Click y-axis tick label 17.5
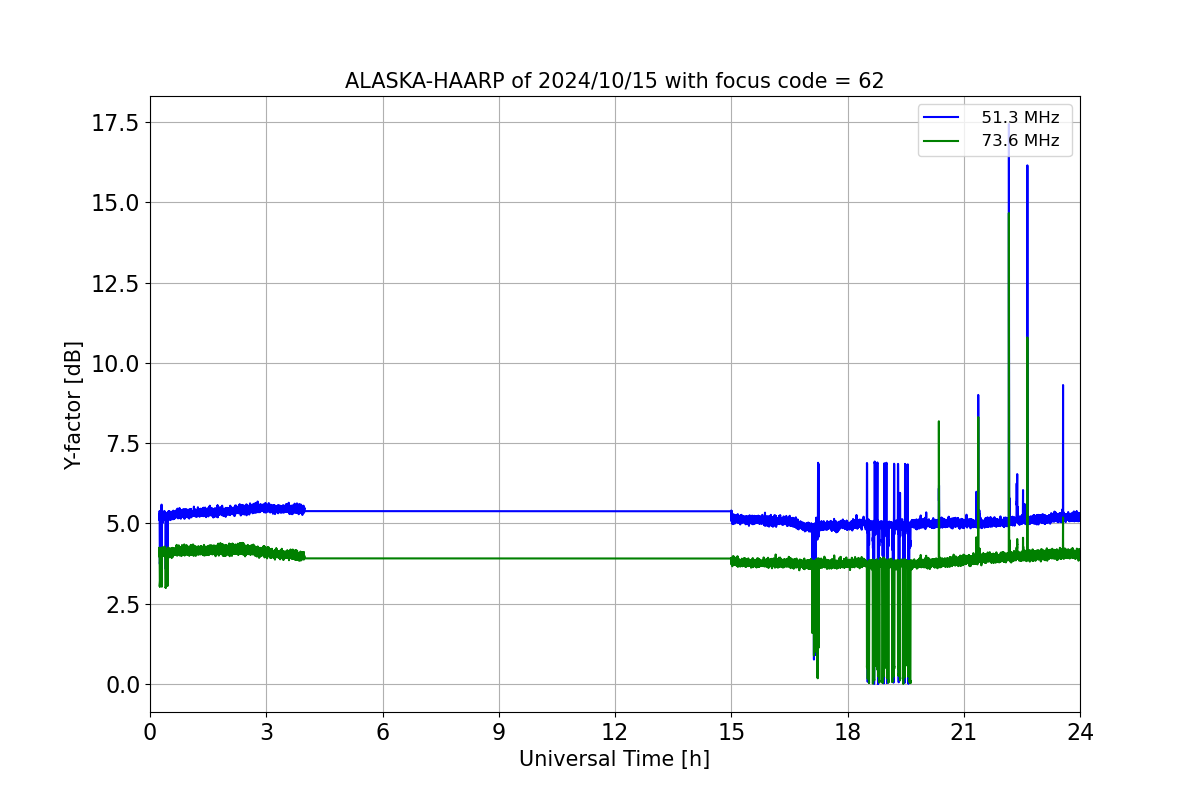This screenshot has height=800, width=1200. (116, 122)
